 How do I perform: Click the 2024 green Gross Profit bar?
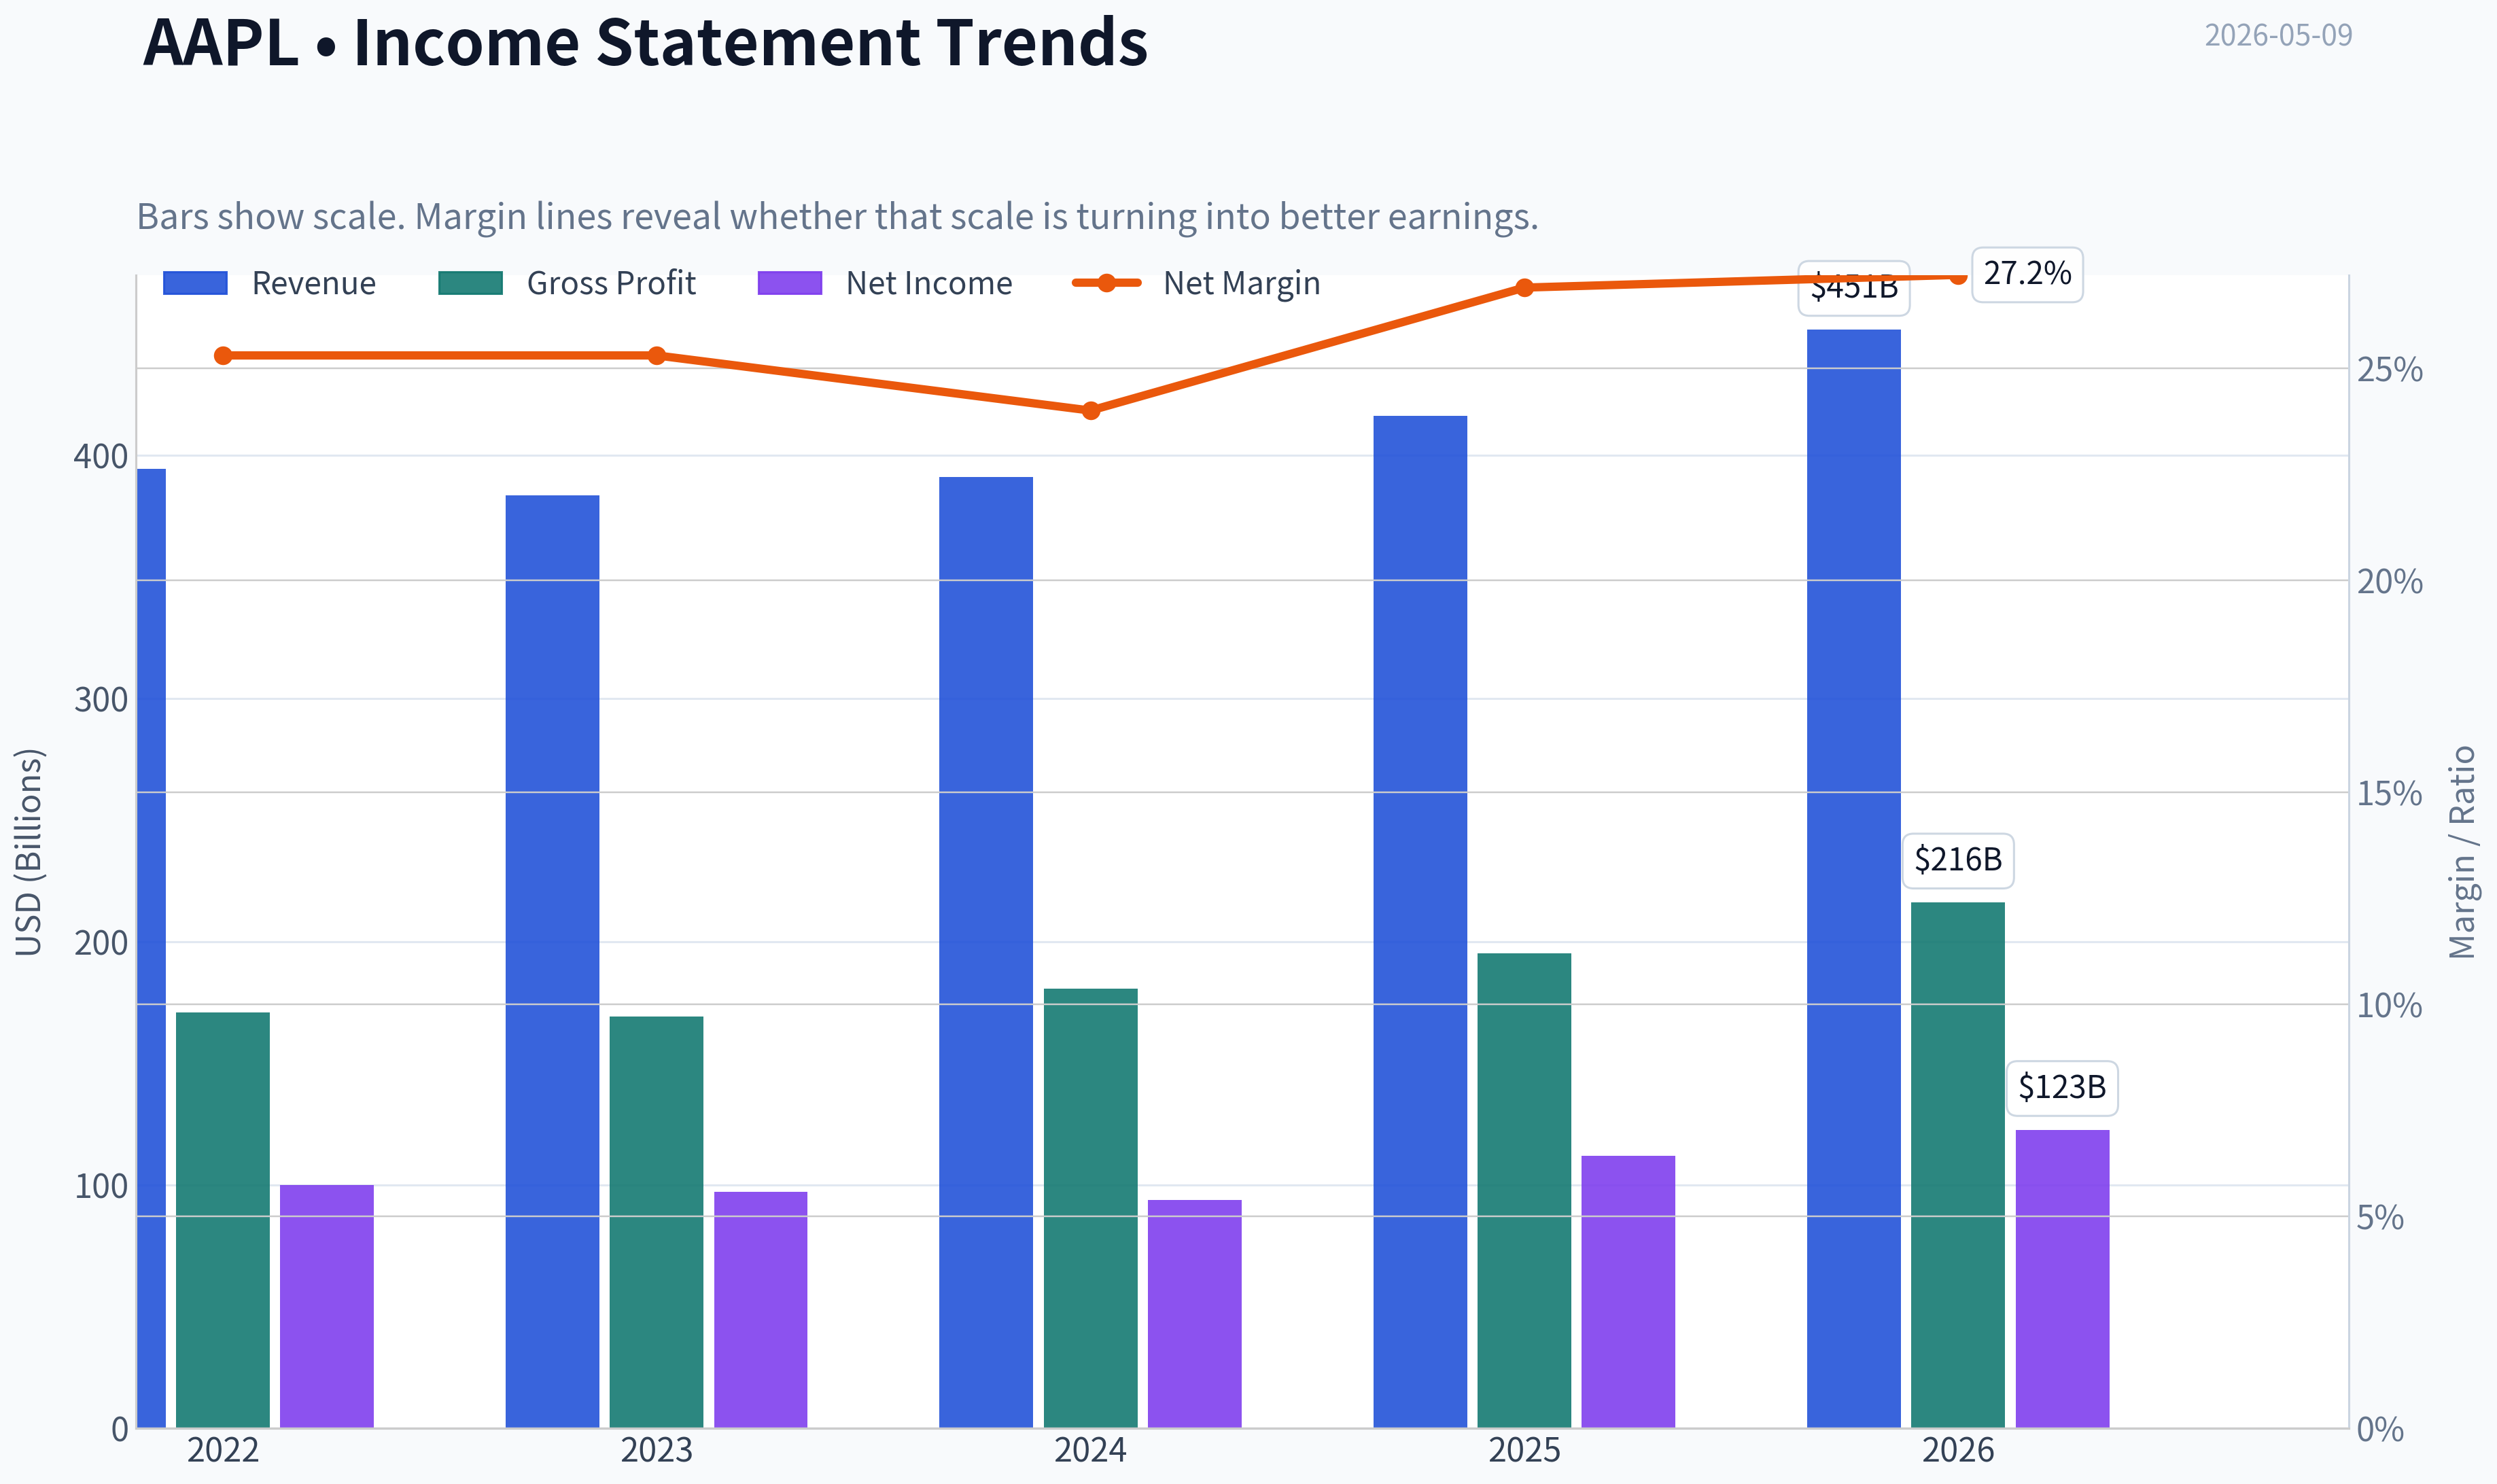pos(1091,1208)
